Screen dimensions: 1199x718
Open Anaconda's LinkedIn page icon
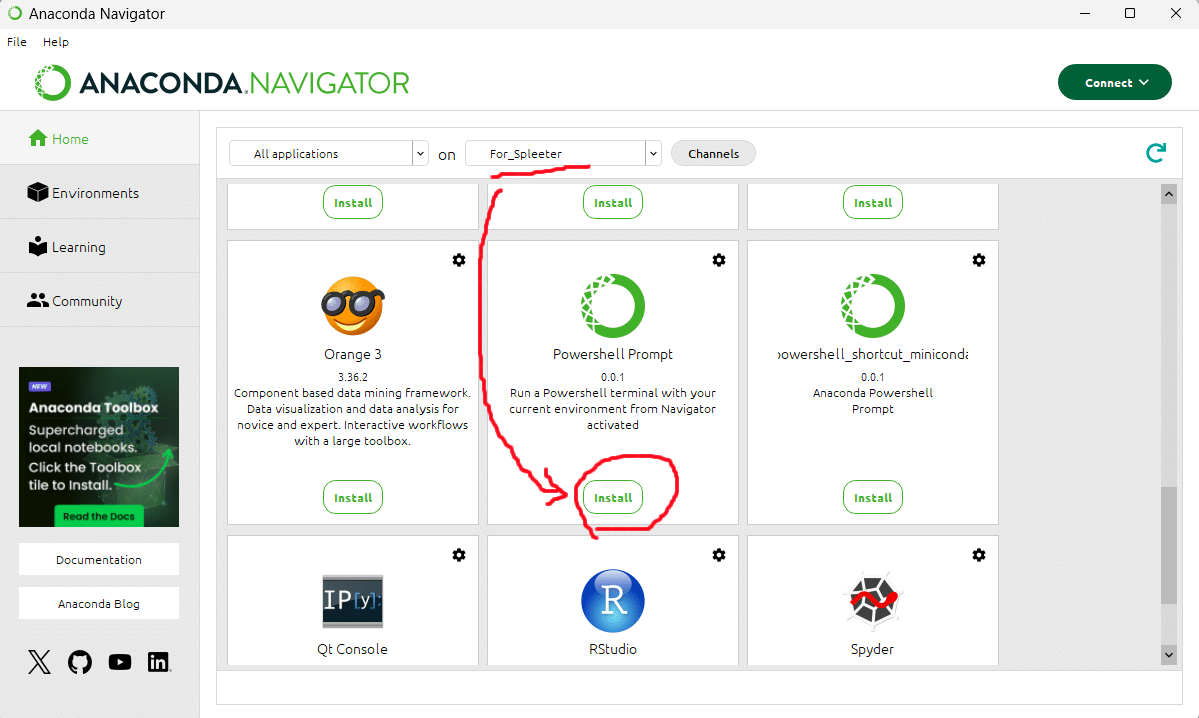pos(158,662)
